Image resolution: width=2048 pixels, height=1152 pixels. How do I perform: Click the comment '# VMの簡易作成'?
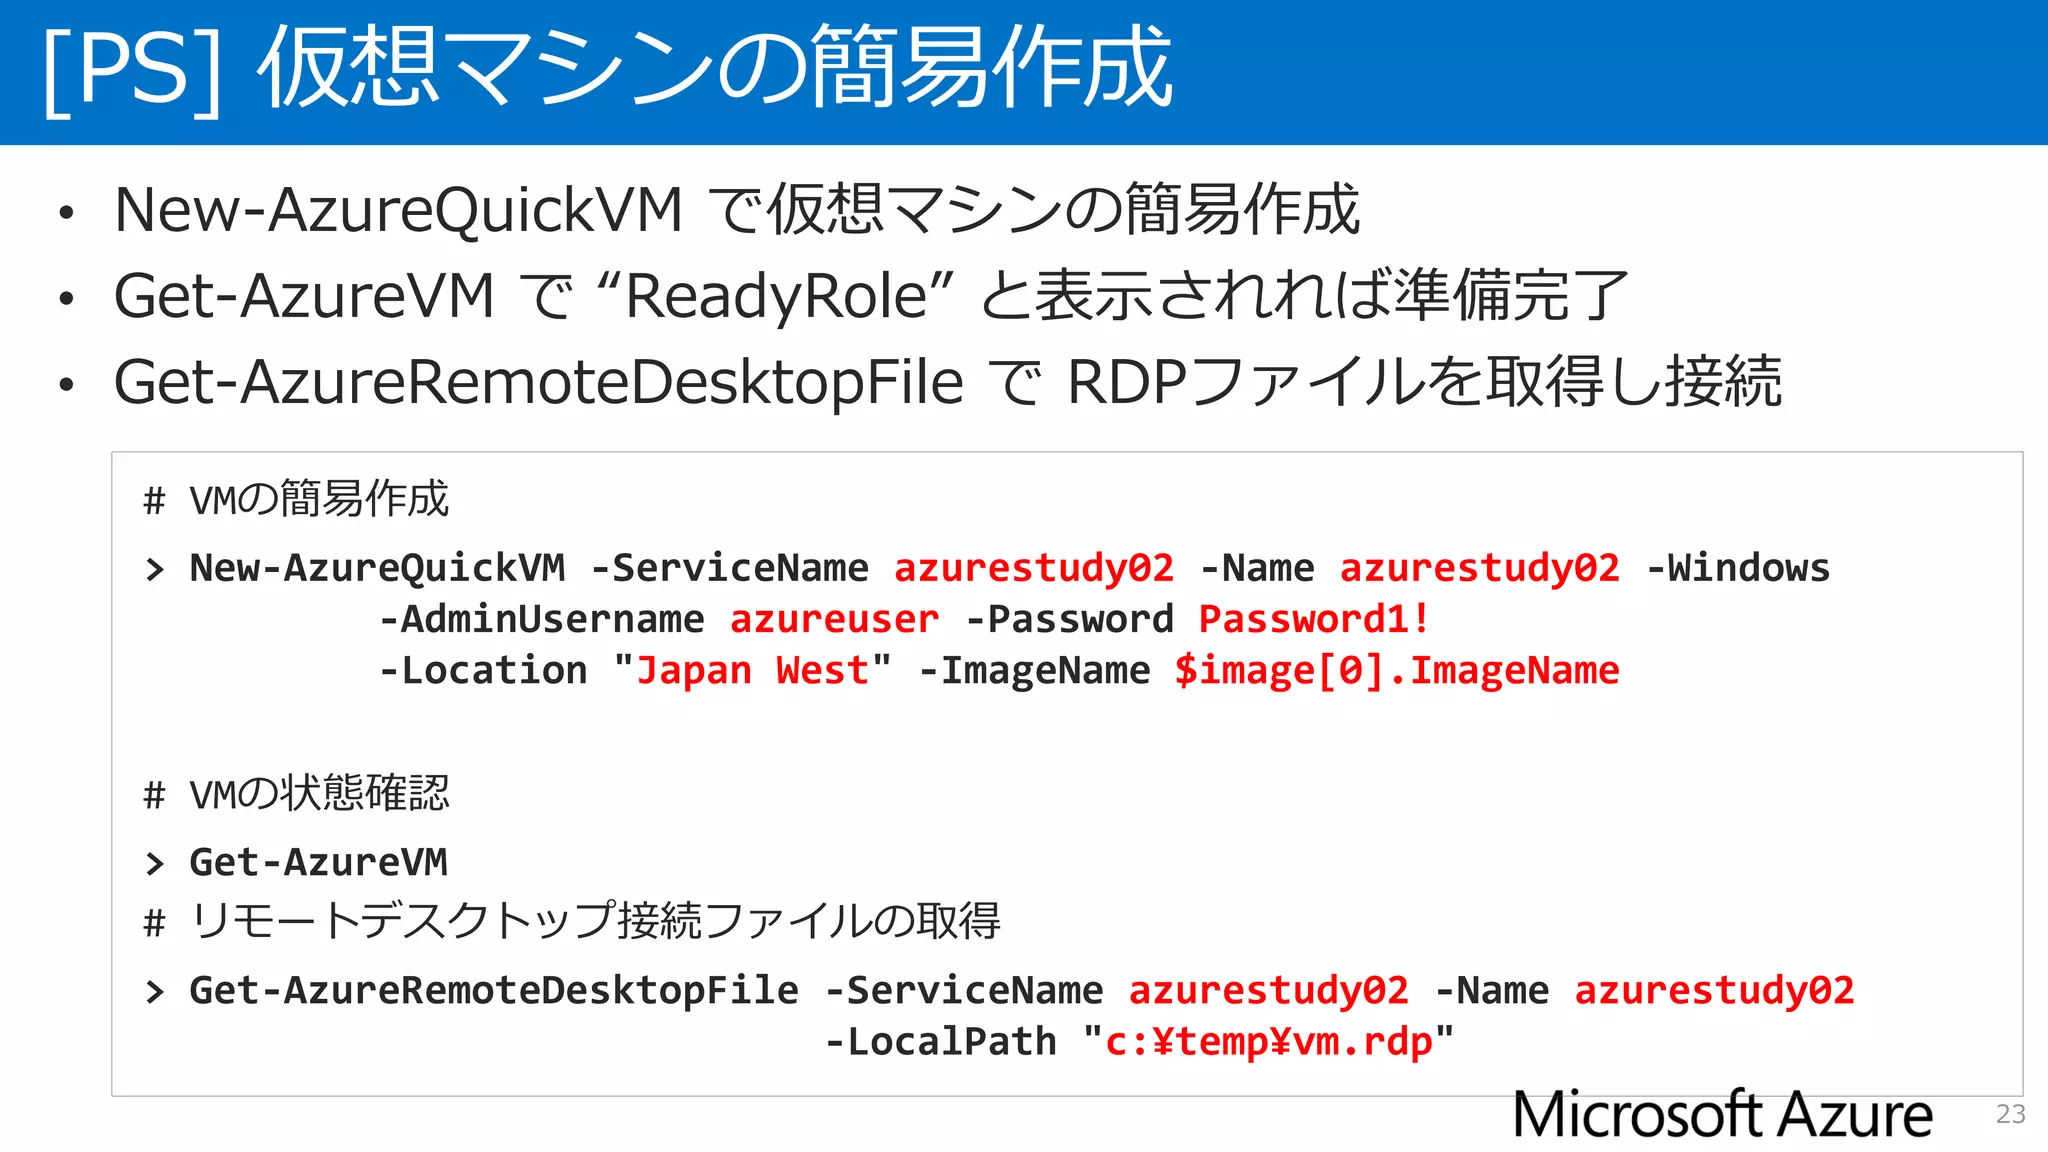[297, 499]
